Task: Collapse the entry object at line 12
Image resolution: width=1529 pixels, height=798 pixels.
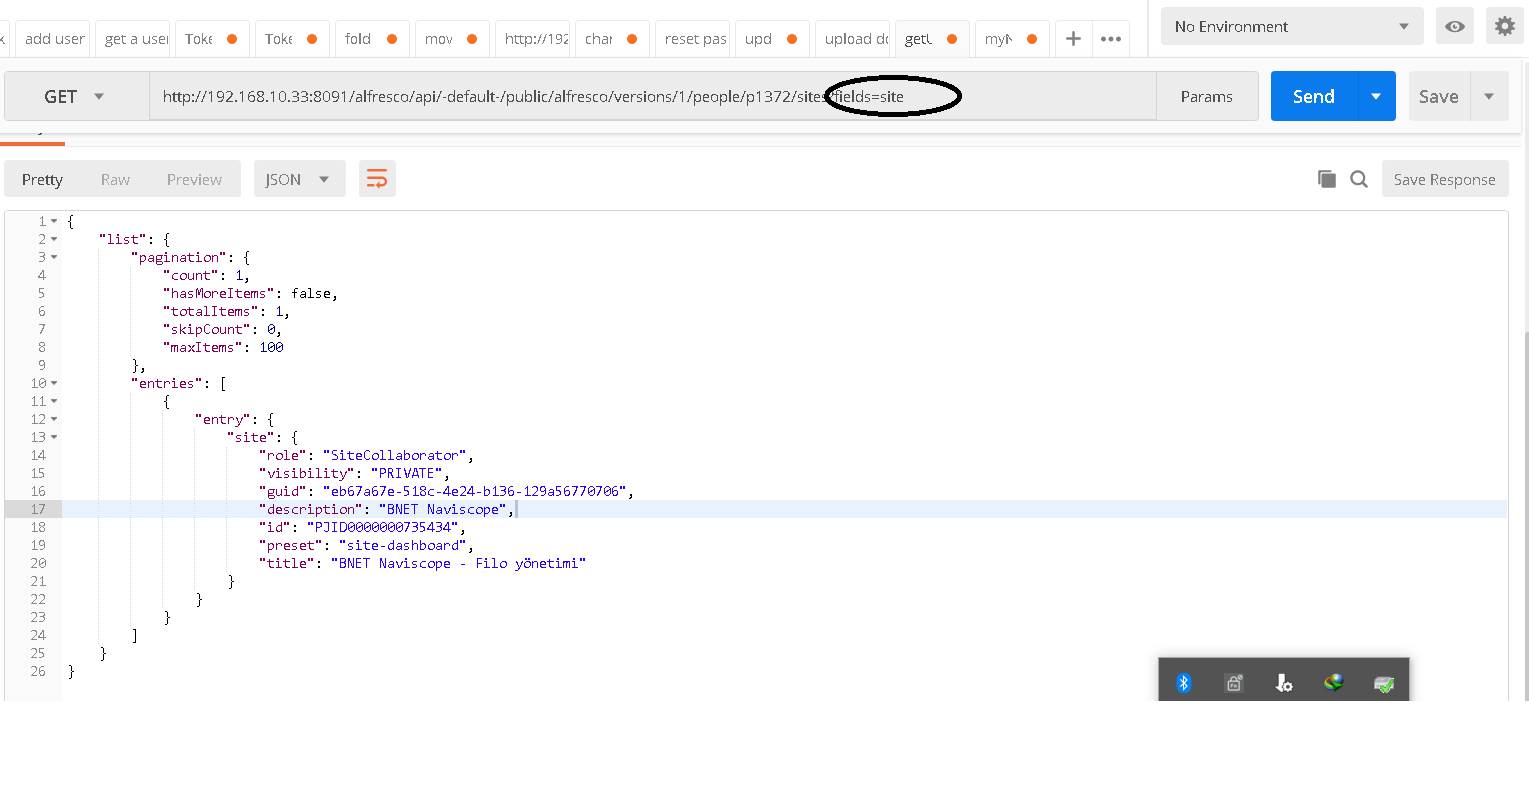Action: 54,419
